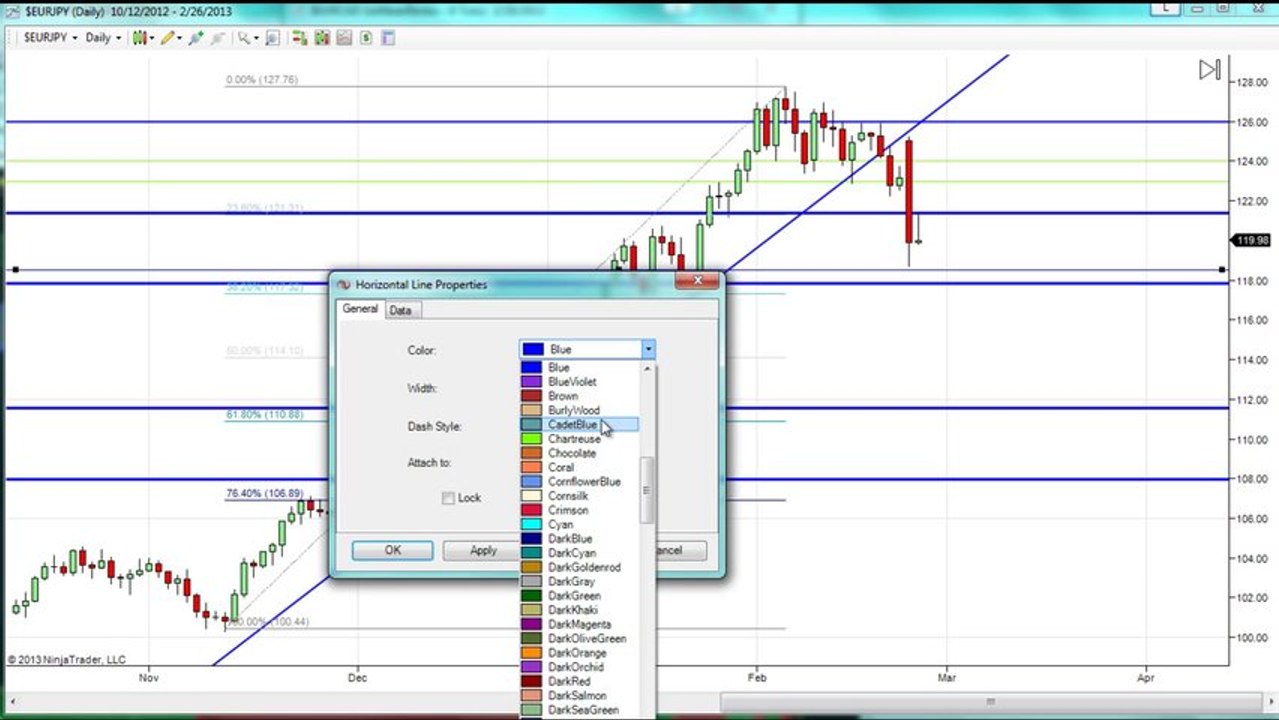Viewport: 1279px width, 720px height.
Task: Close the Horizontal Line Properties dialog
Action: tap(696, 282)
